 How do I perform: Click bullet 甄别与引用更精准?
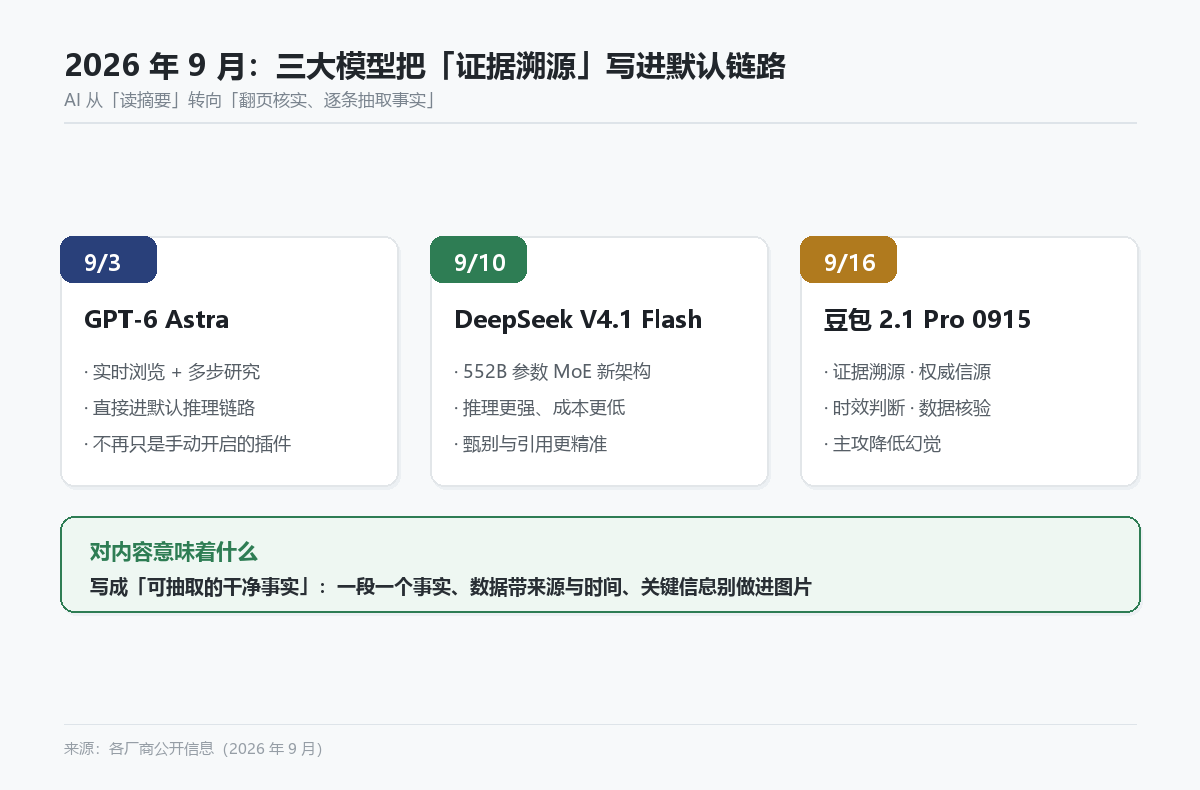tap(531, 444)
